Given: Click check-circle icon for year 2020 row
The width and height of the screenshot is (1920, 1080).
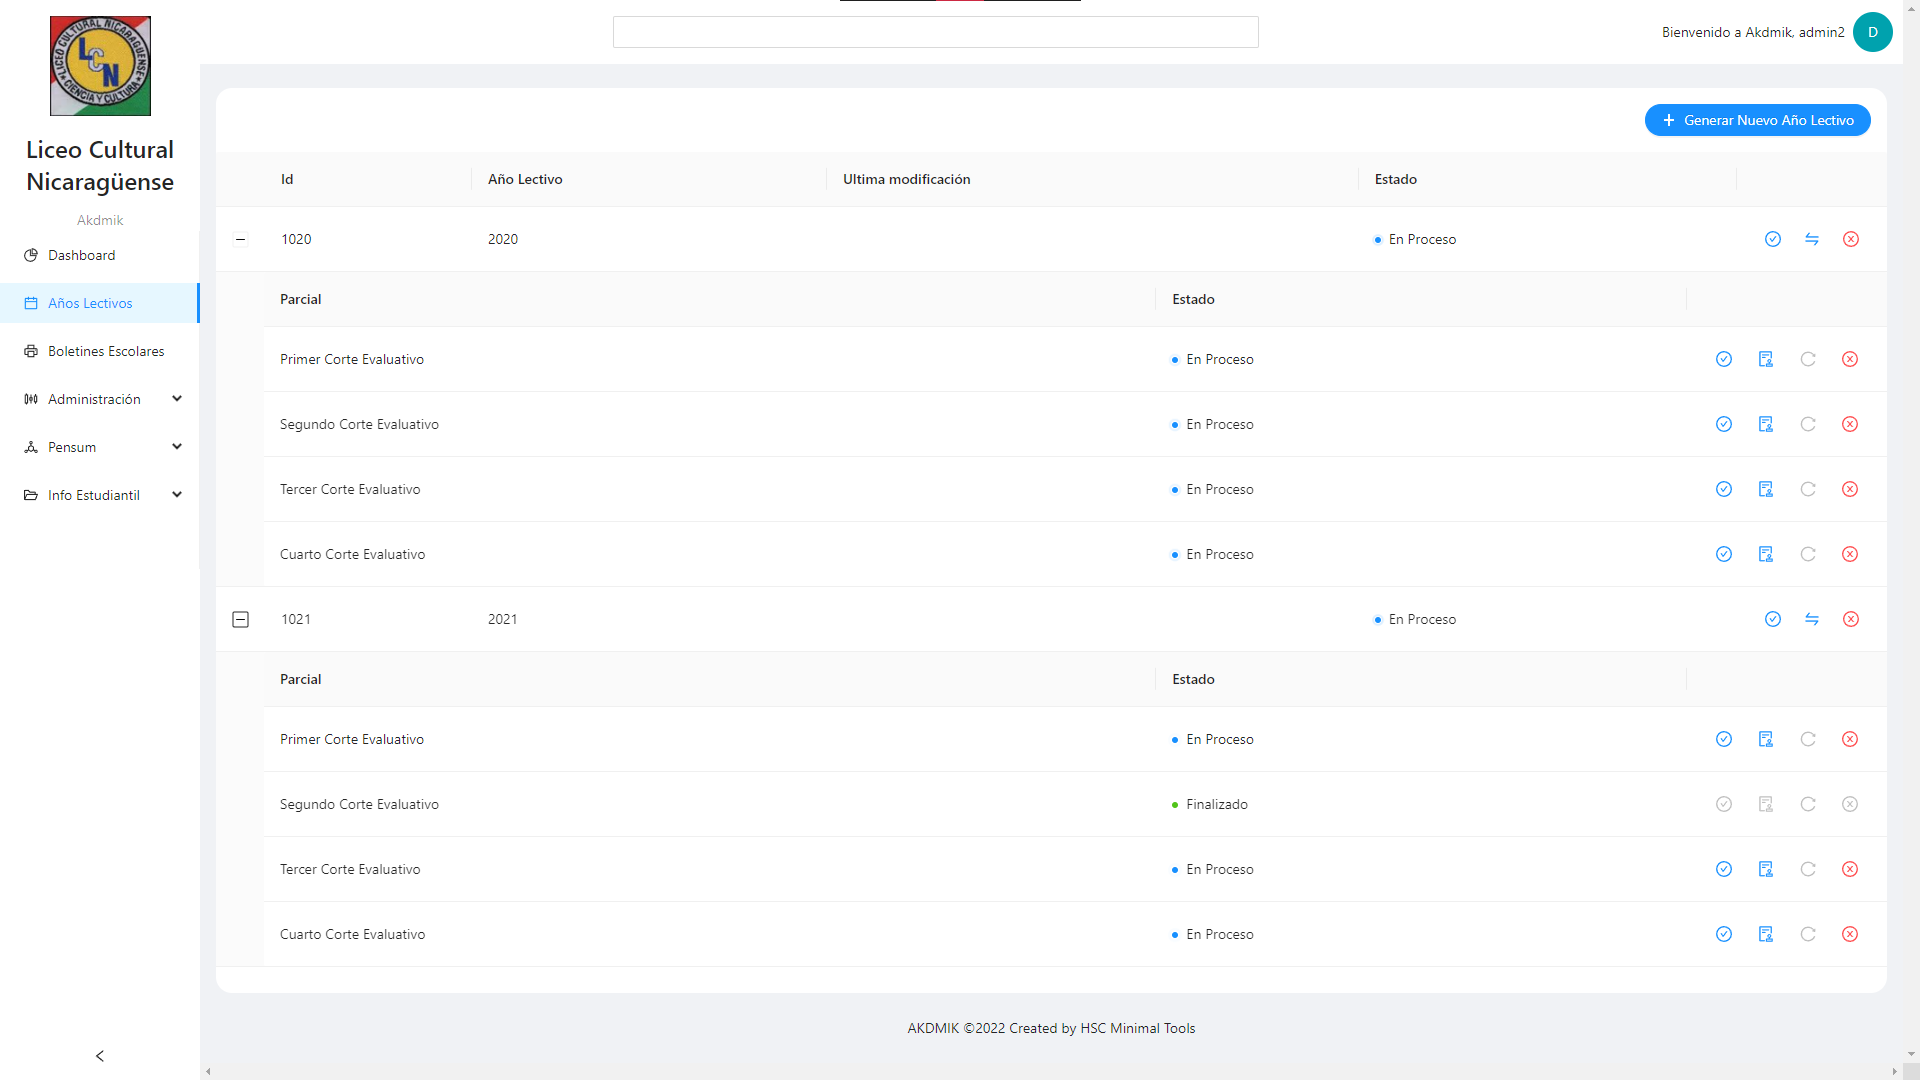Looking at the screenshot, I should (1773, 239).
